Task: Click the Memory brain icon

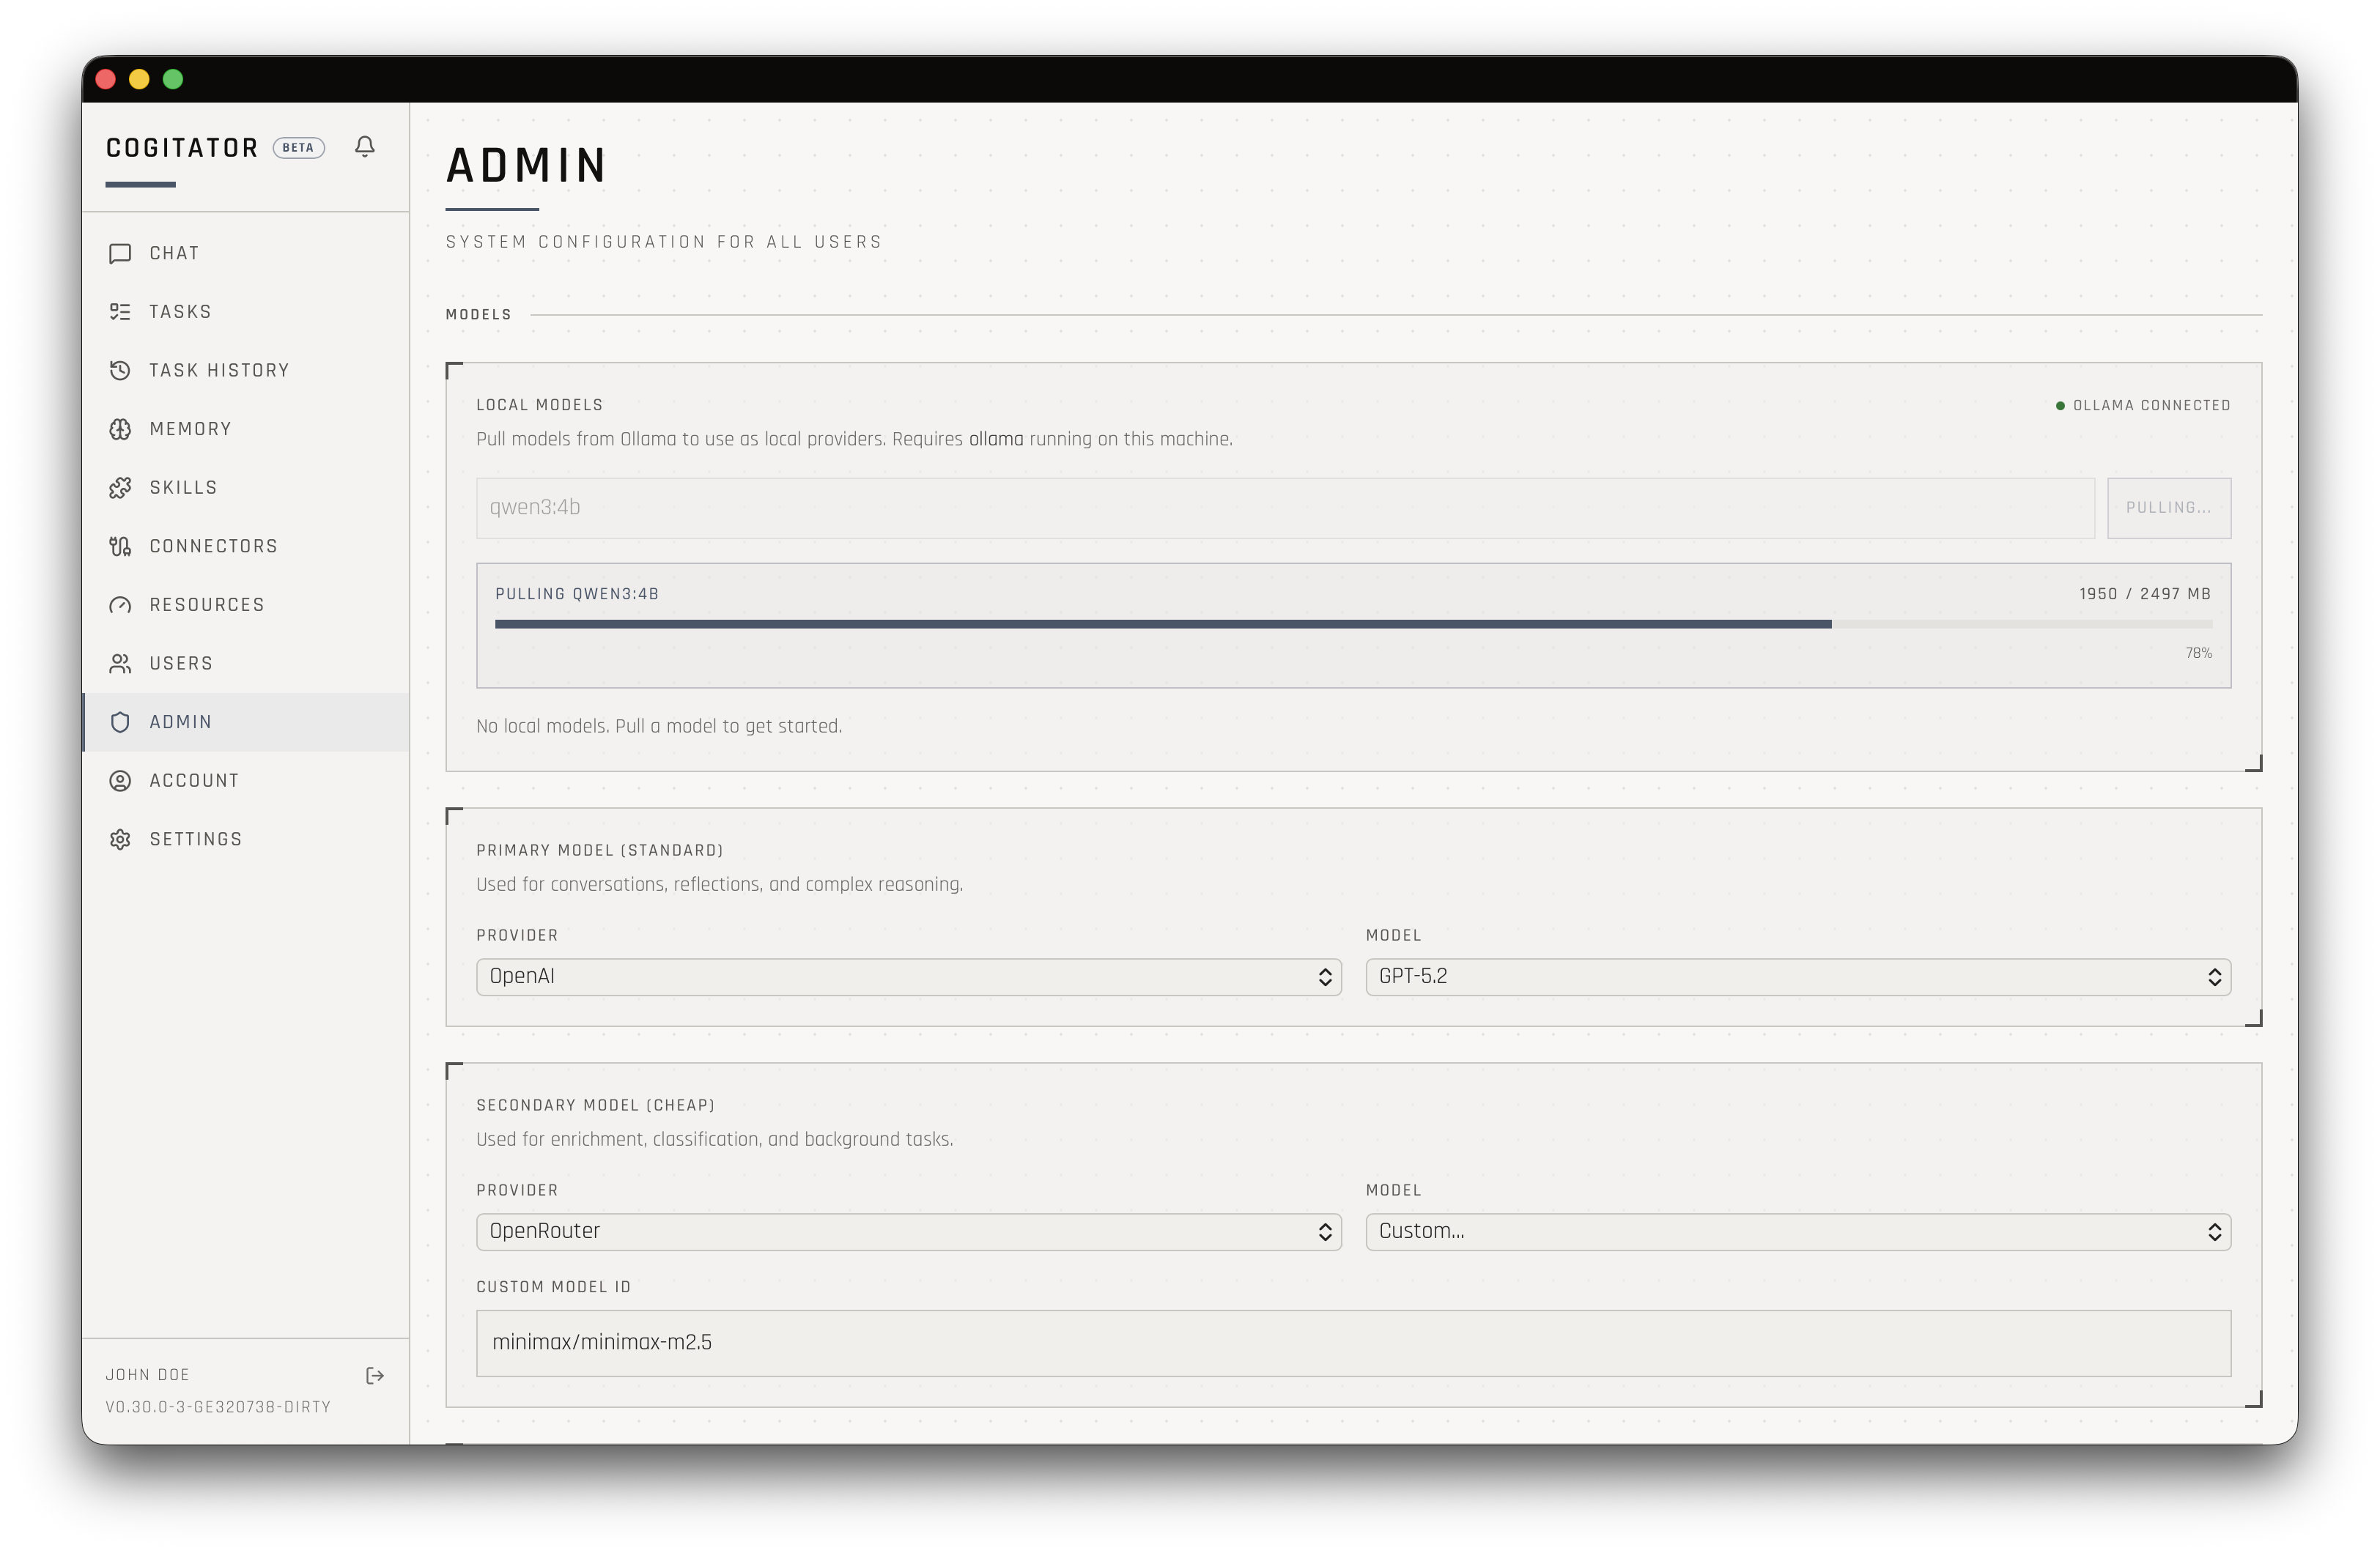Action: [120, 429]
